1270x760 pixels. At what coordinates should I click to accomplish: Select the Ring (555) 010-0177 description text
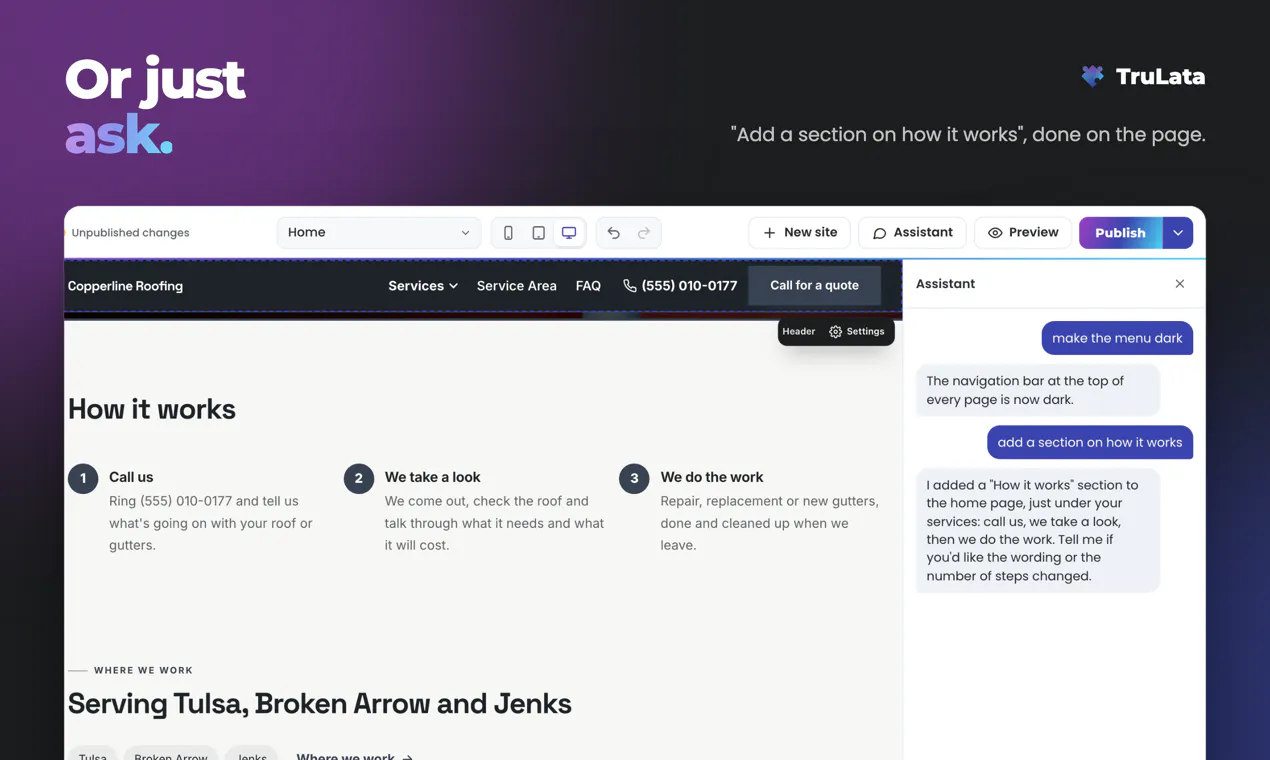(x=211, y=523)
